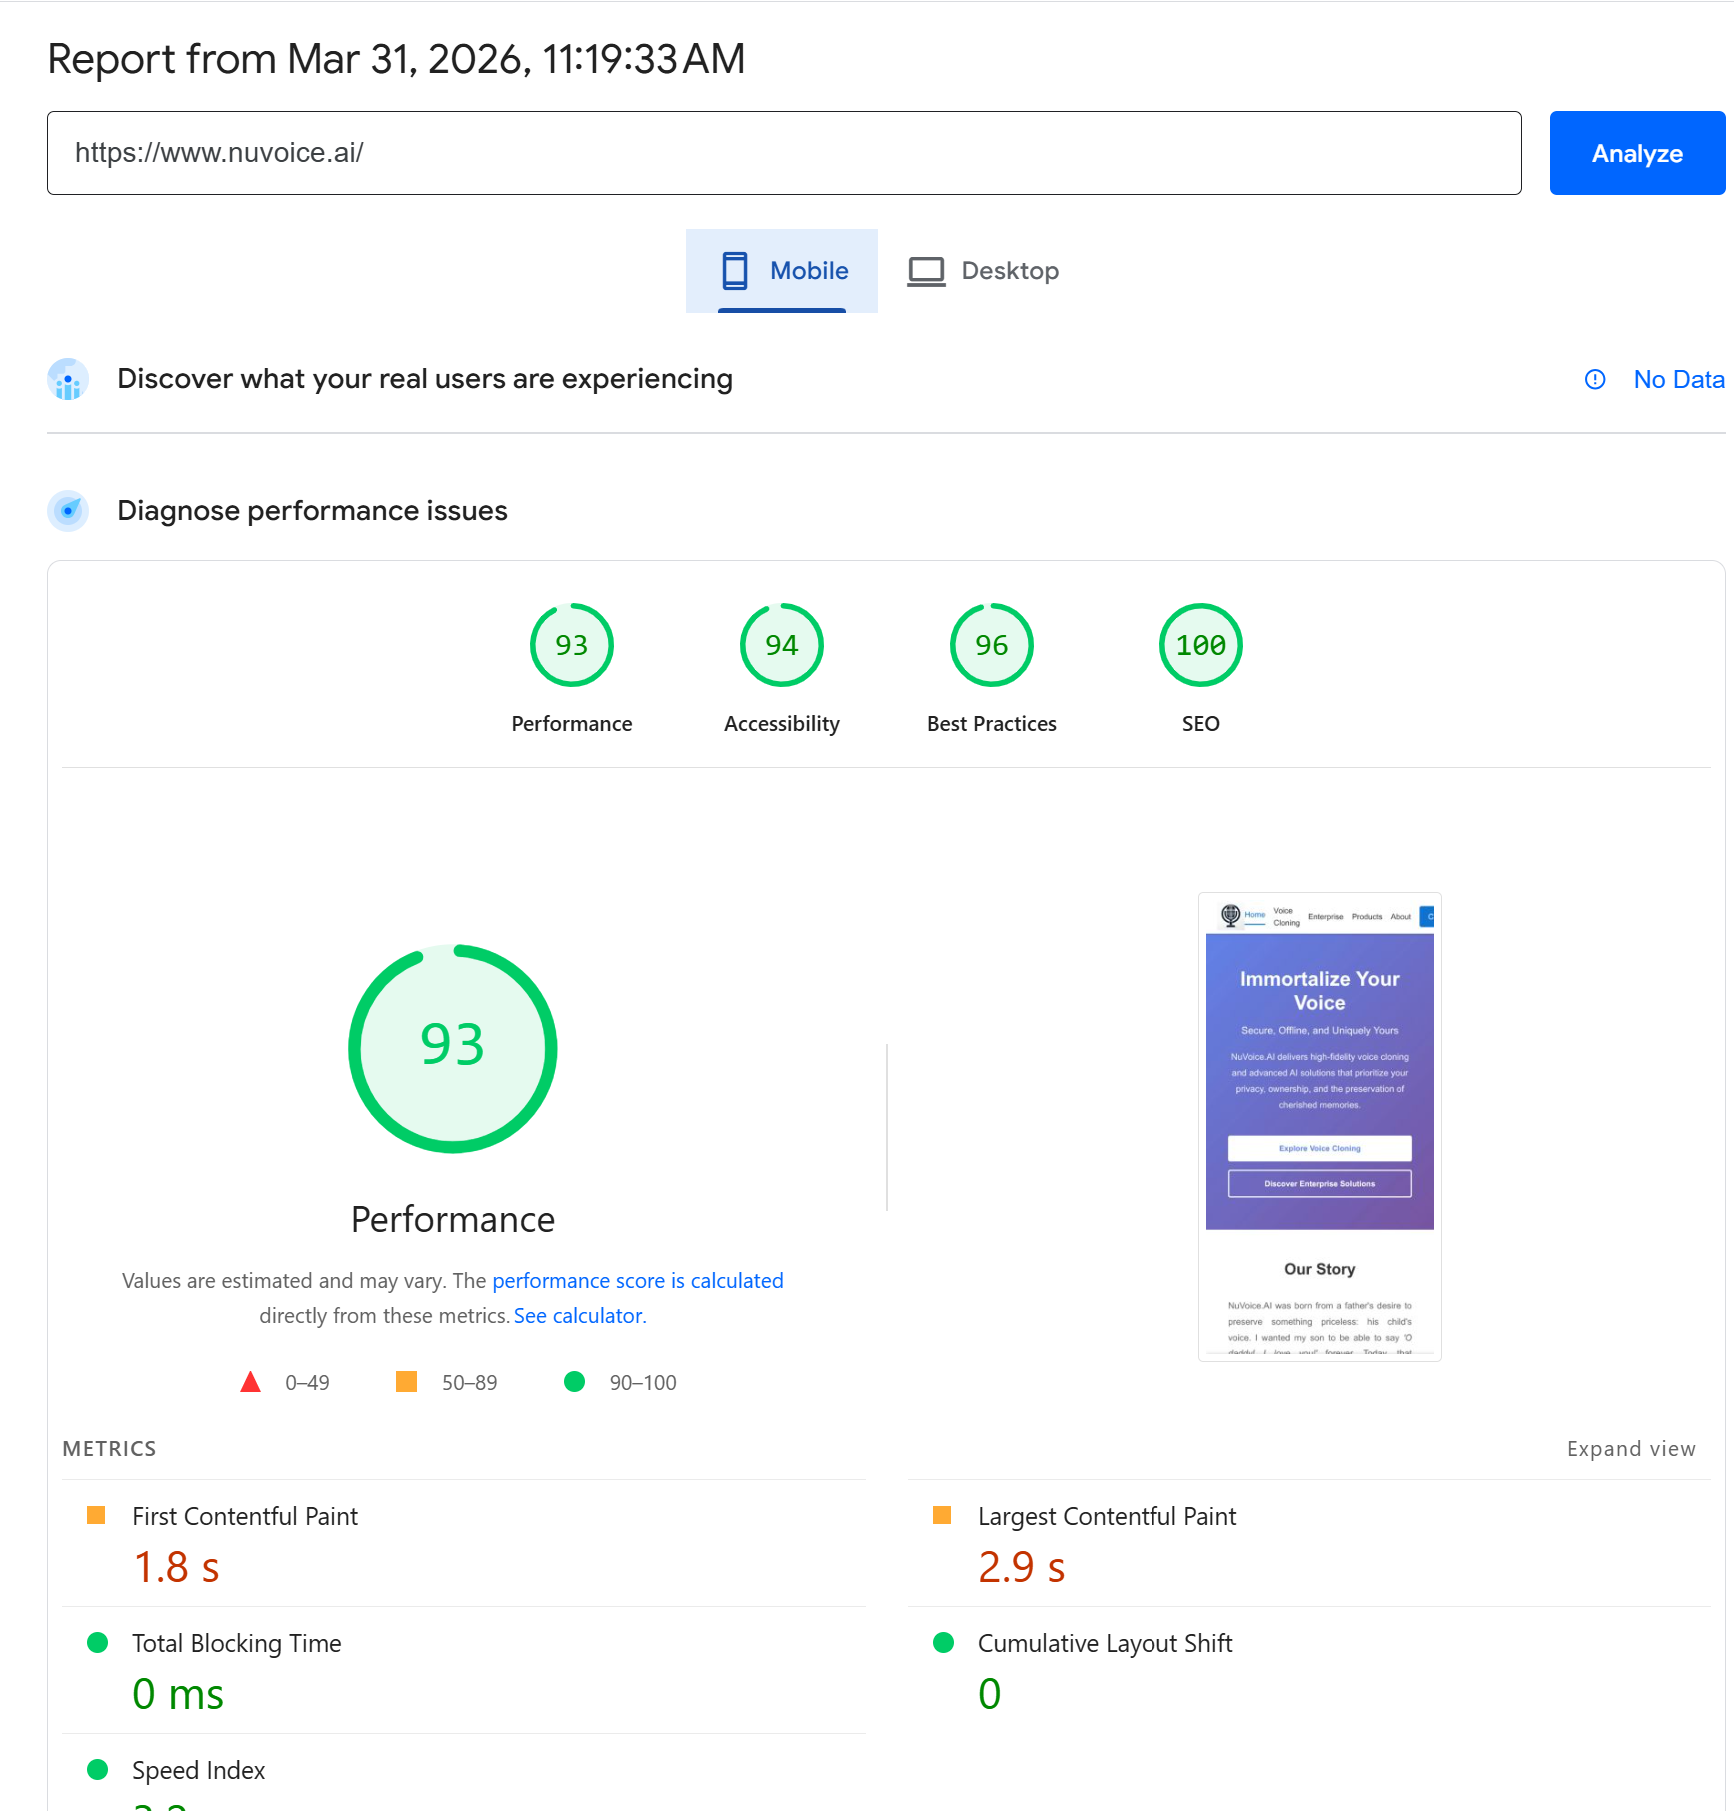The height and width of the screenshot is (1811, 1734).
Task: Click the nuvoice.ai page screenshot thumbnail
Action: (1319, 1126)
